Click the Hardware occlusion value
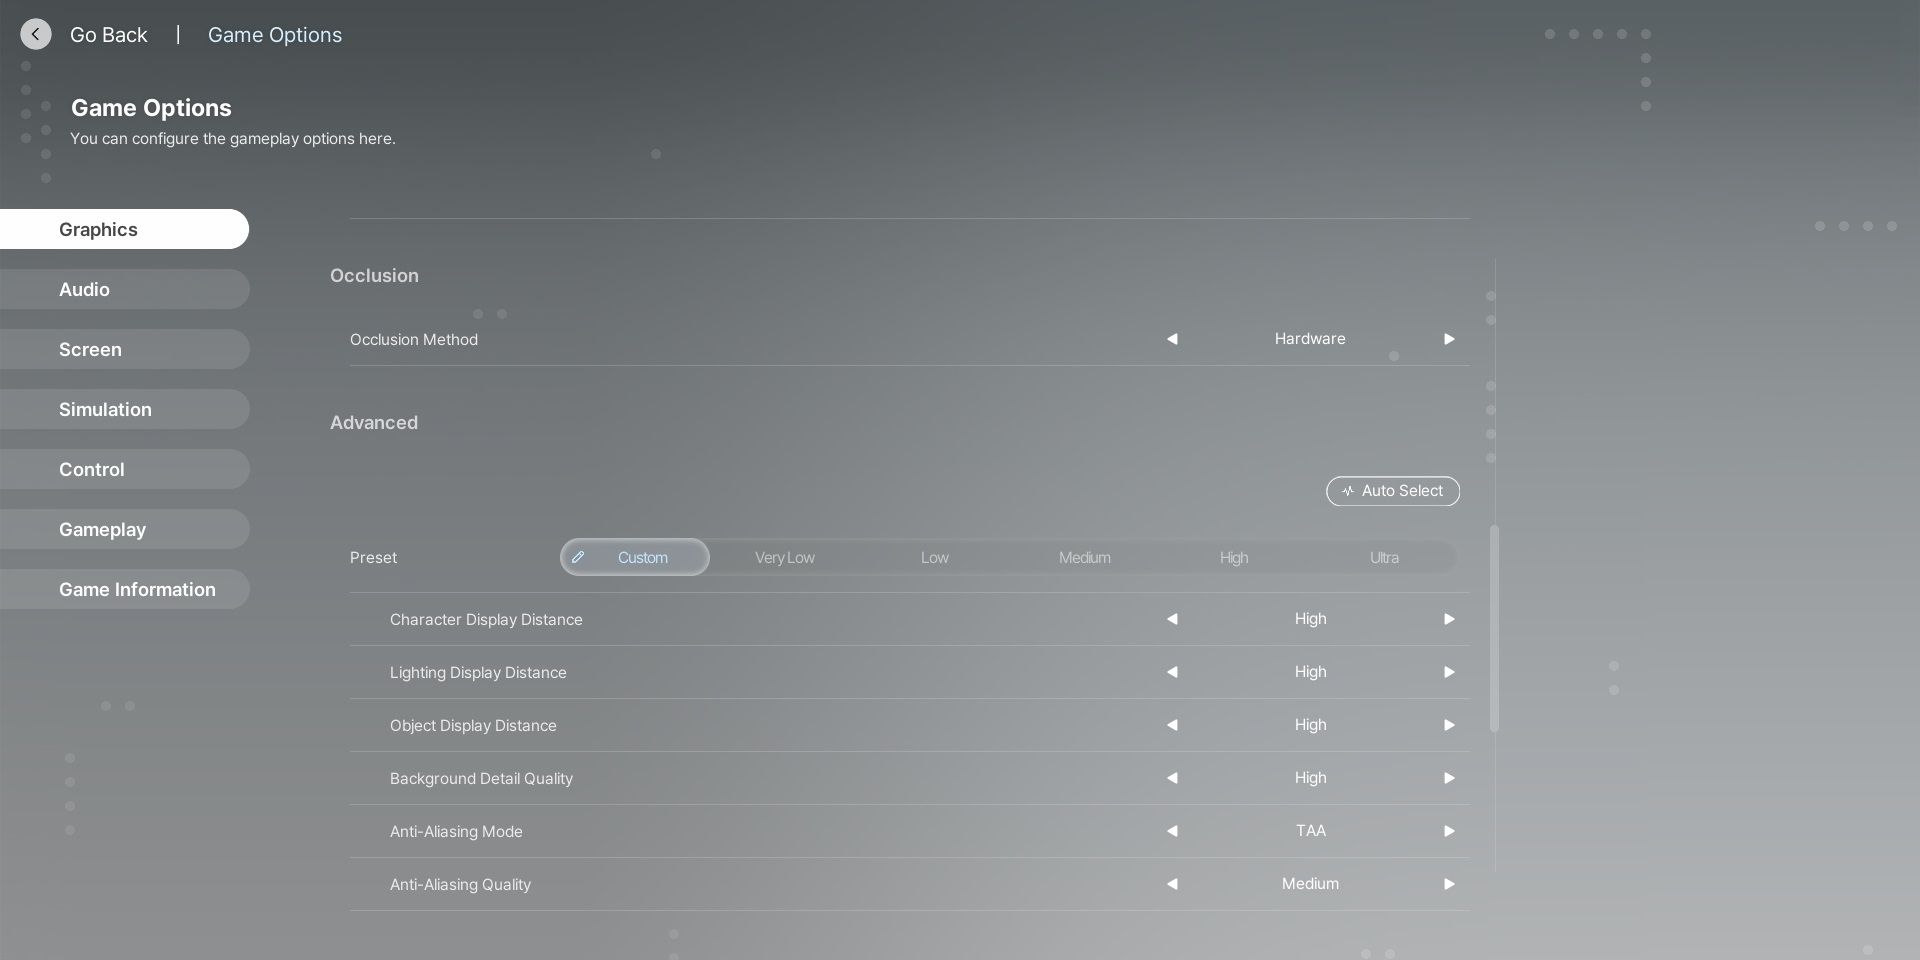This screenshot has width=1920, height=960. tap(1310, 339)
